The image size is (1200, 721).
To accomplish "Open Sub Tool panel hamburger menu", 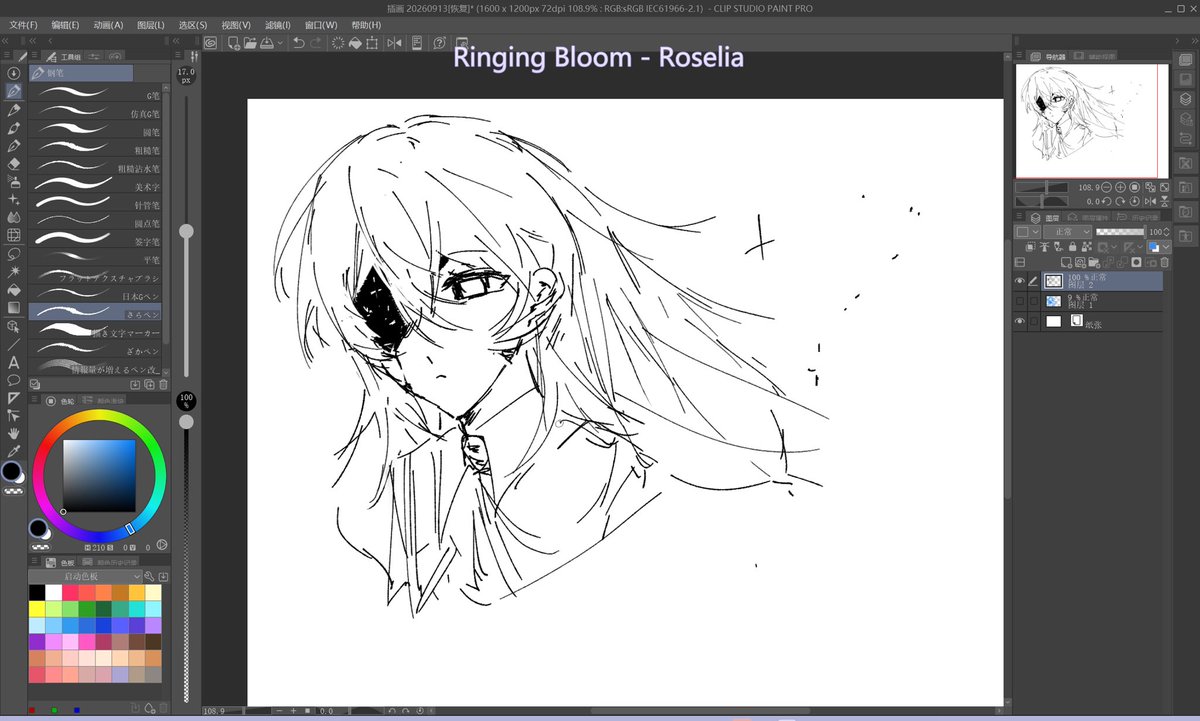I will tap(35, 56).
